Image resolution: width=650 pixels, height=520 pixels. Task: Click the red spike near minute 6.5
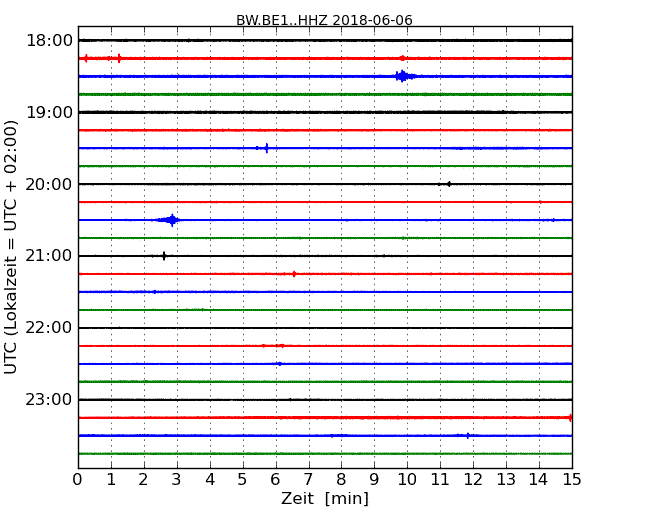(294, 274)
